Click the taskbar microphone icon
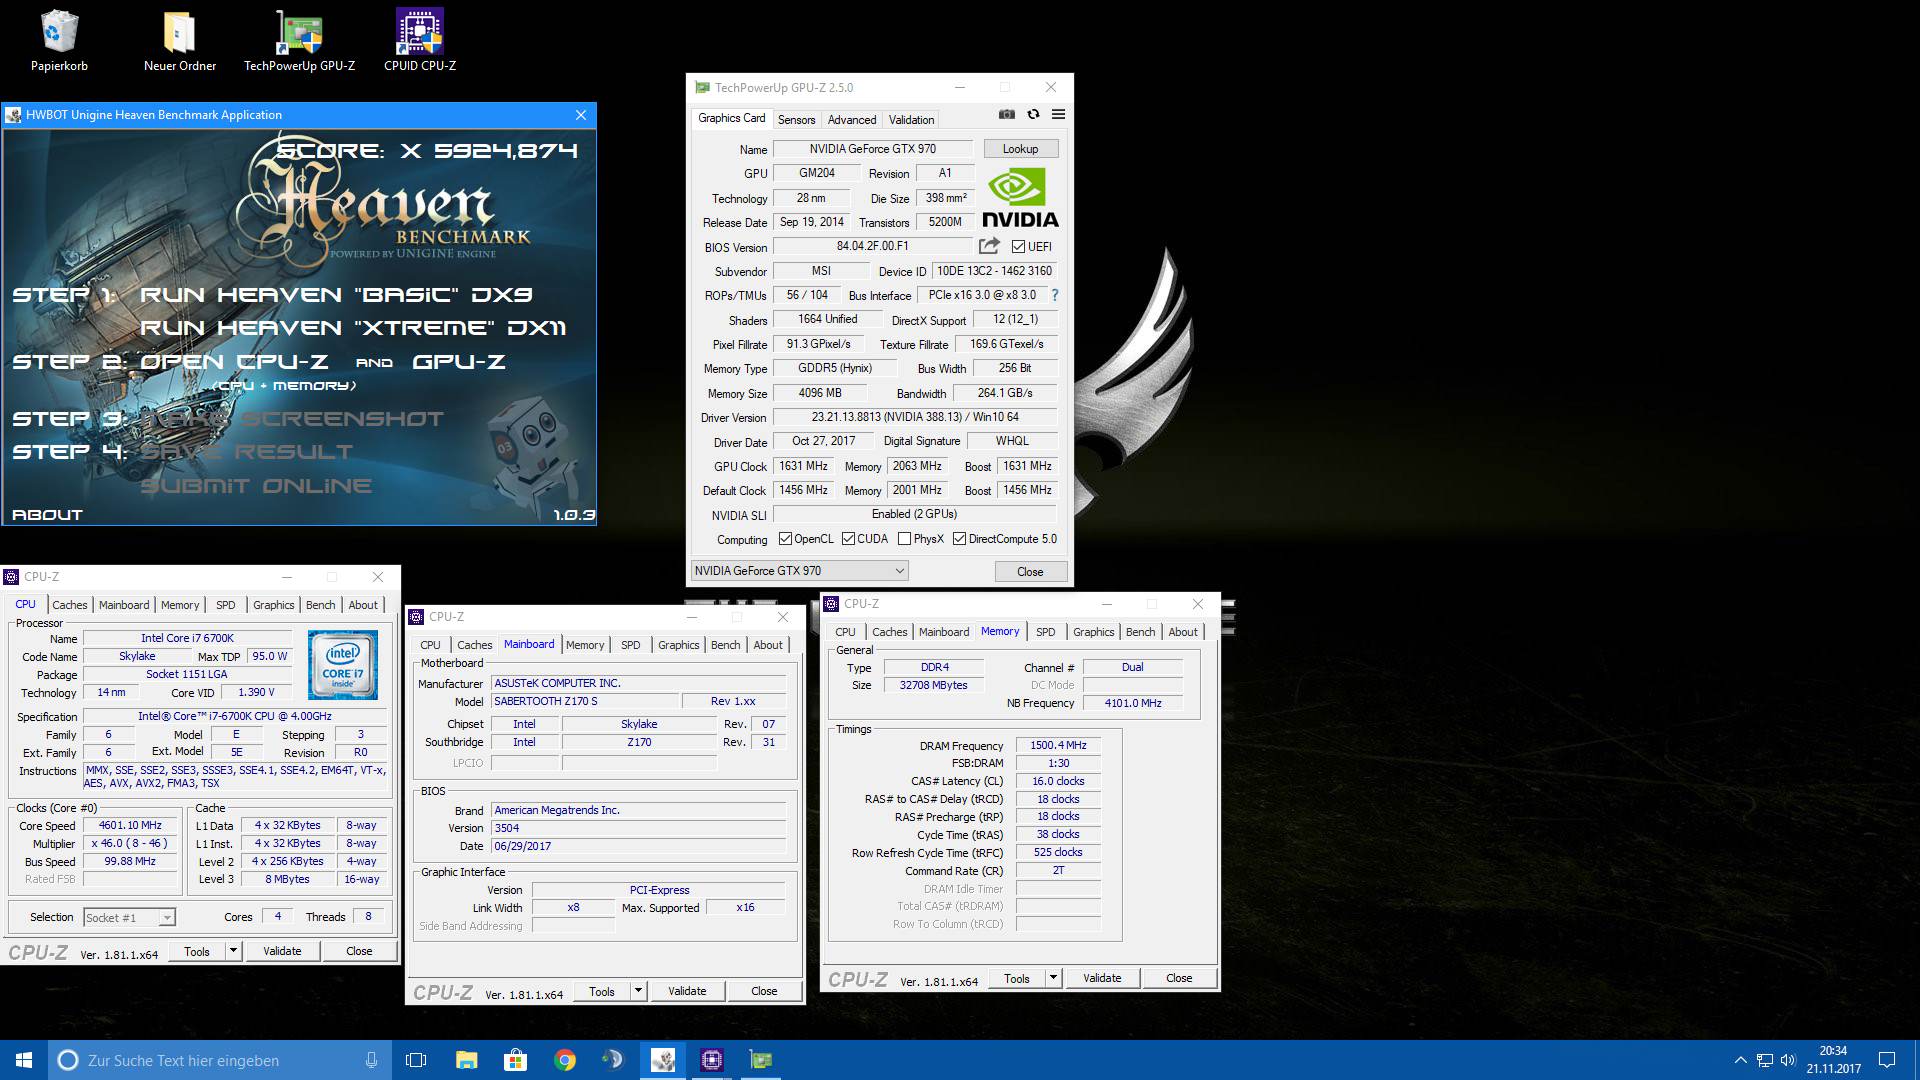This screenshot has height=1080, width=1920. [371, 1060]
